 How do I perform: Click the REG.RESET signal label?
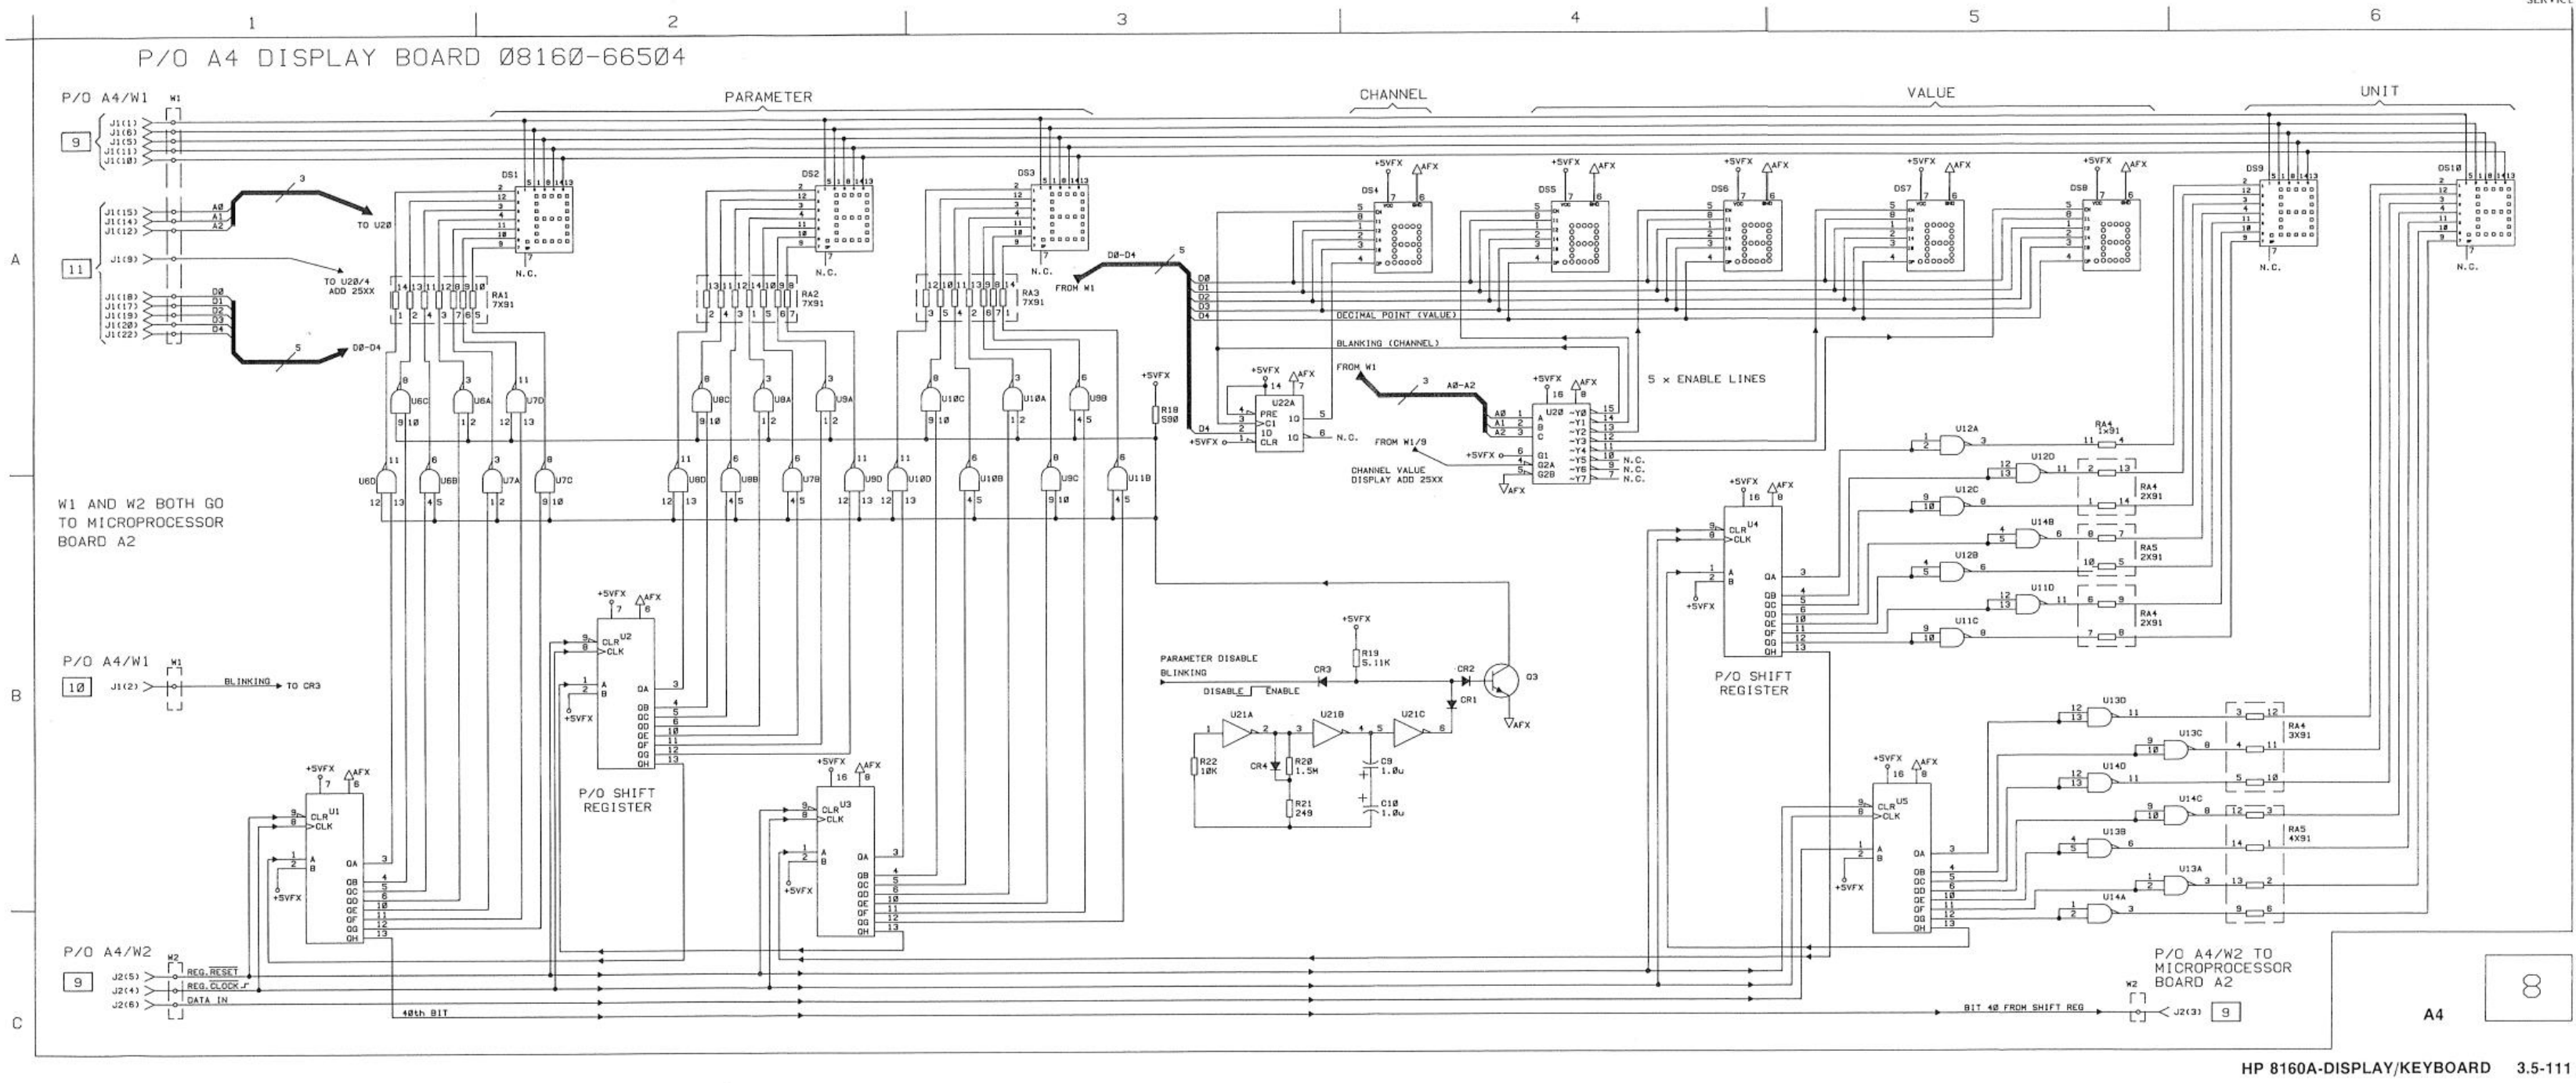(x=212, y=972)
